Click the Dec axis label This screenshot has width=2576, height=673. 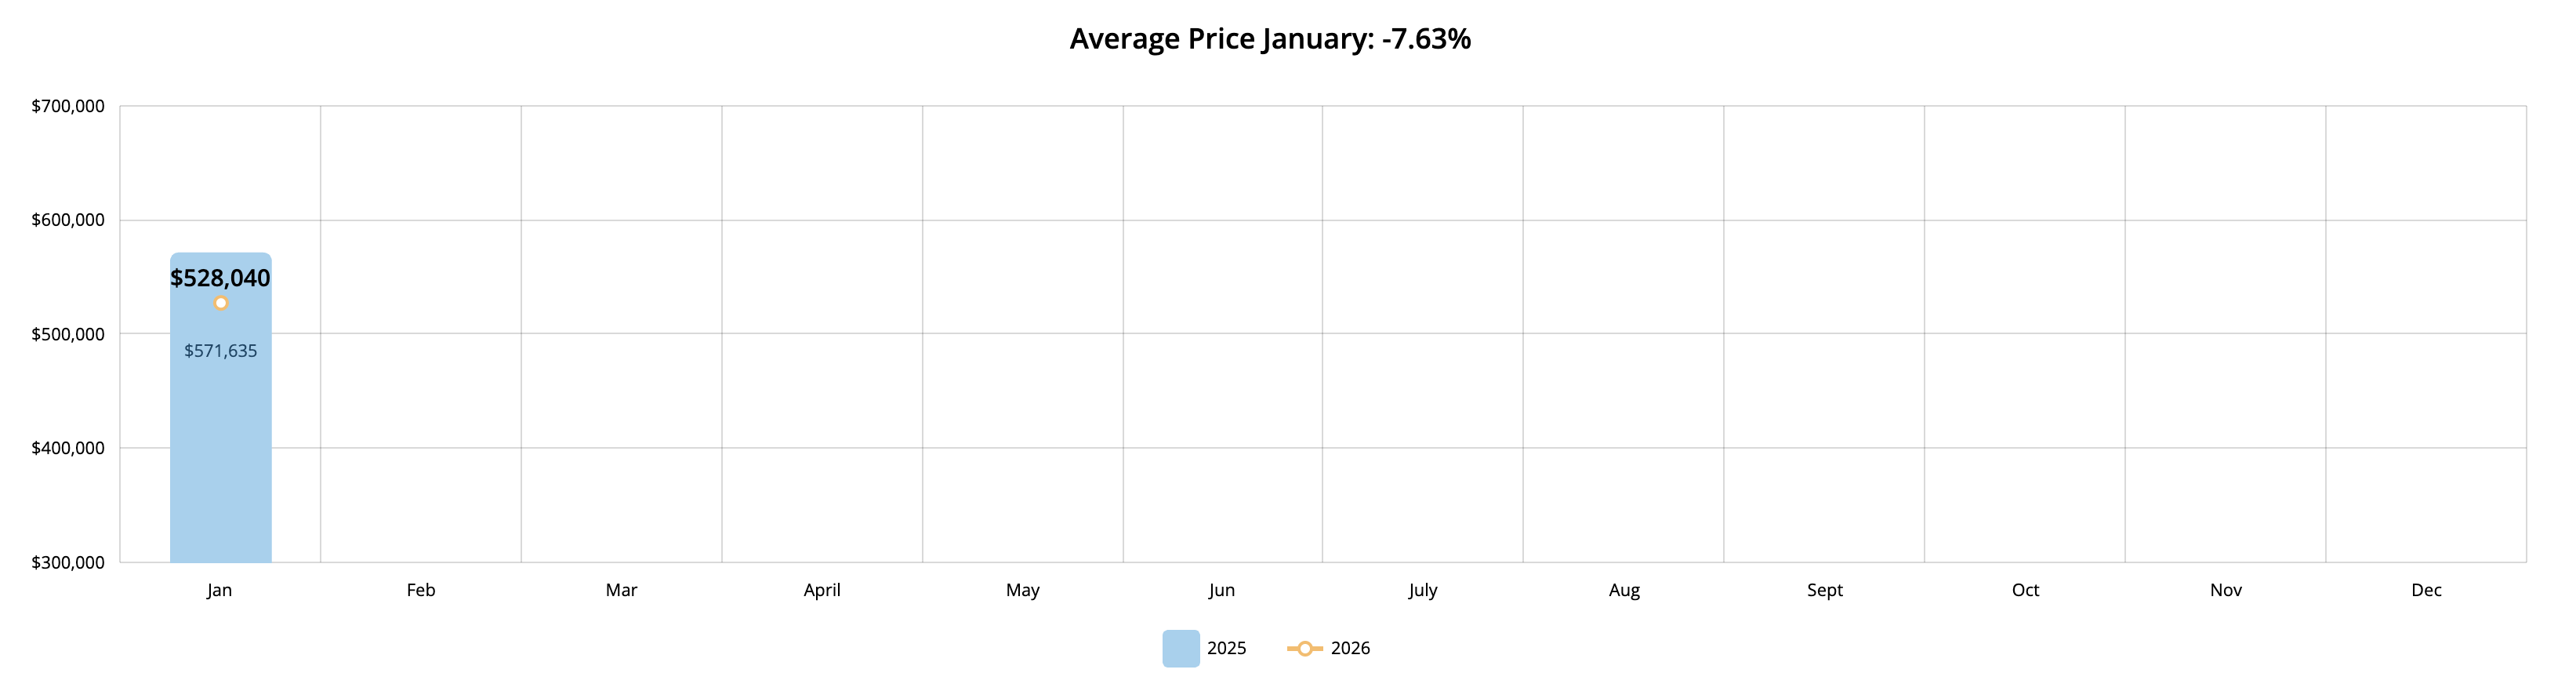[2426, 590]
